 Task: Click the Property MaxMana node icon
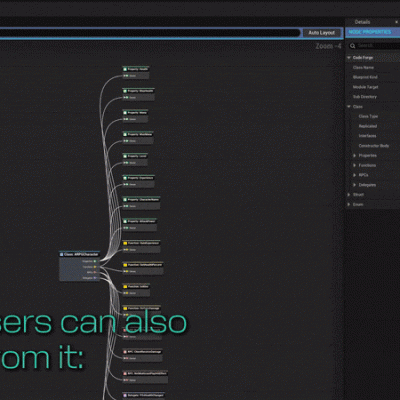(x=125, y=134)
